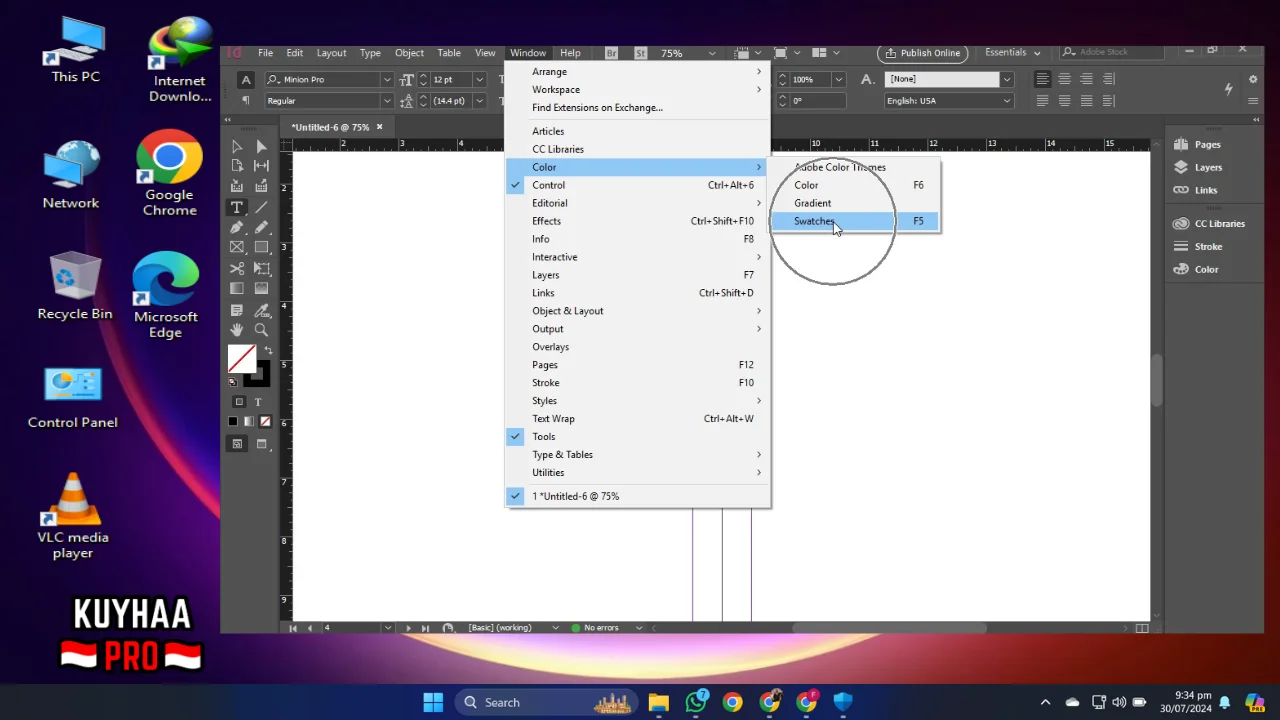Image resolution: width=1280 pixels, height=720 pixels.
Task: Choose the Rectangle tool
Action: [261, 247]
